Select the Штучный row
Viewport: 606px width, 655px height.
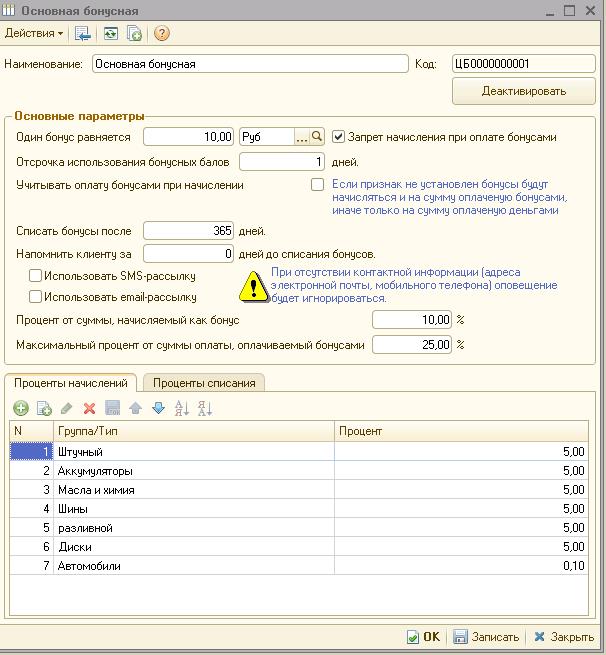tap(299, 452)
